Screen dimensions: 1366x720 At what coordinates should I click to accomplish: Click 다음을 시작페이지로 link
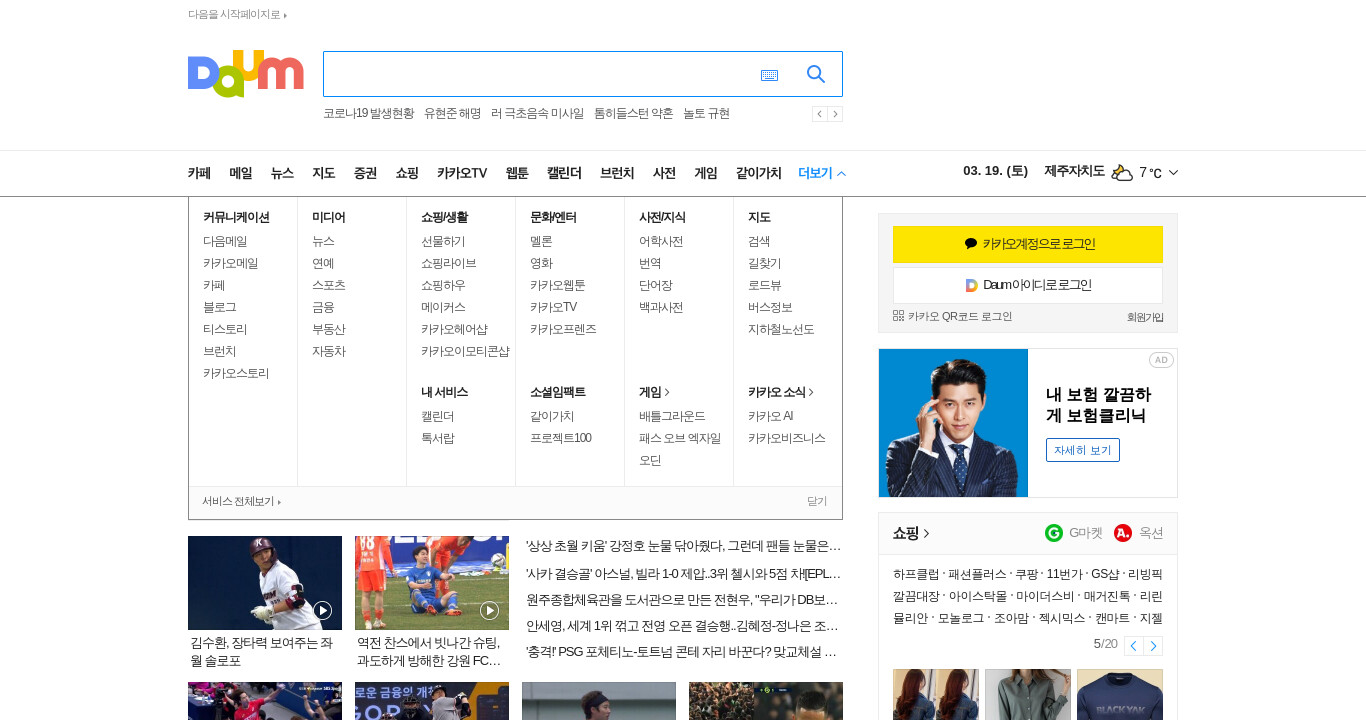237,15
